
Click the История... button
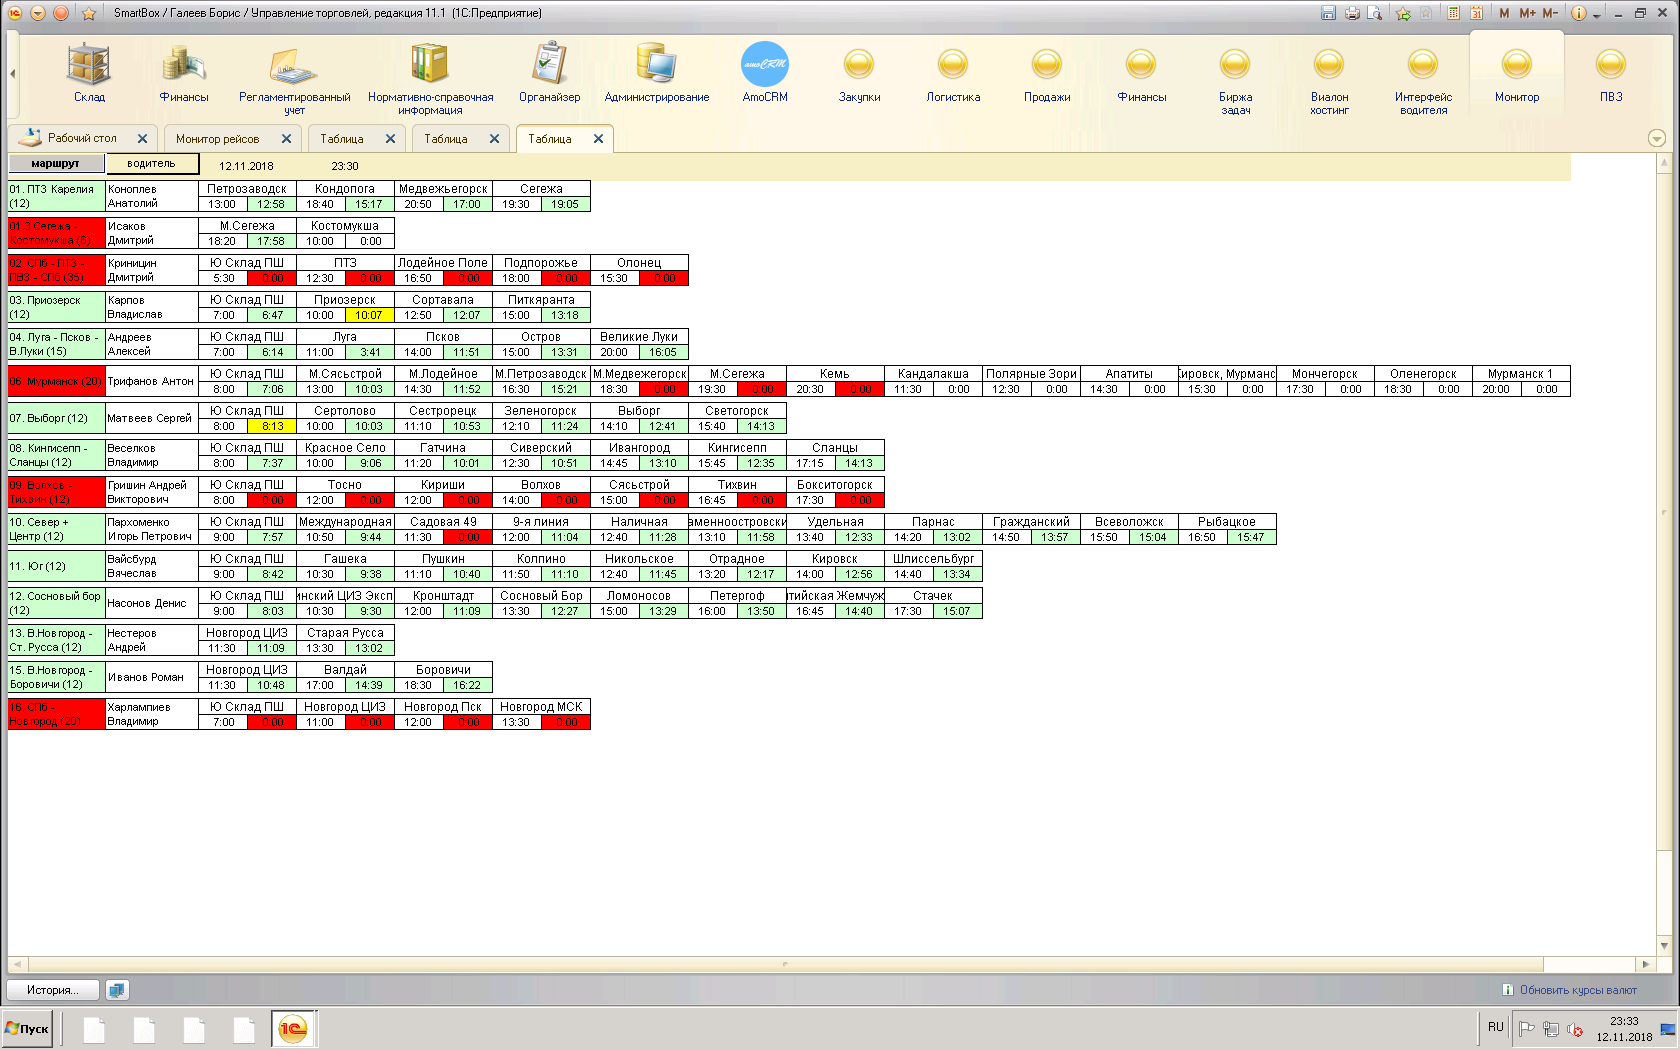click(x=53, y=990)
